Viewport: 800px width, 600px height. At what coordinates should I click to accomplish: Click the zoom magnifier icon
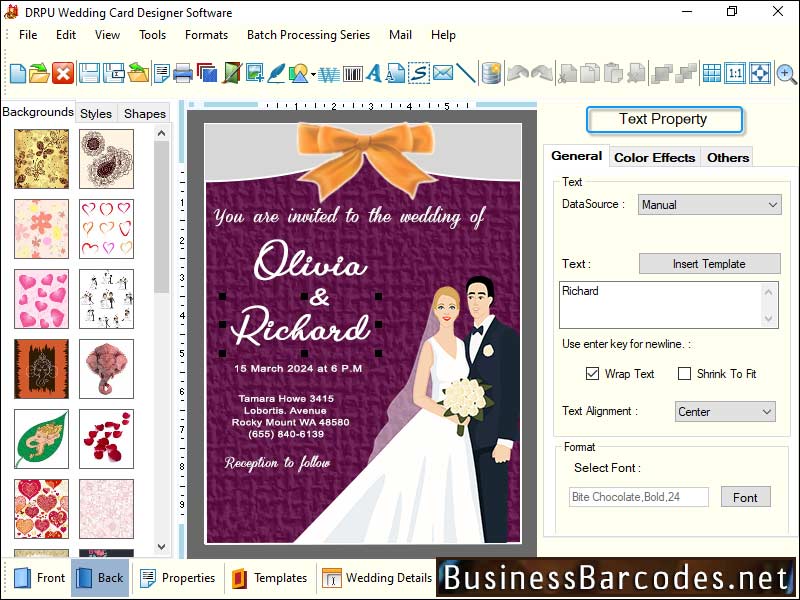click(x=786, y=72)
